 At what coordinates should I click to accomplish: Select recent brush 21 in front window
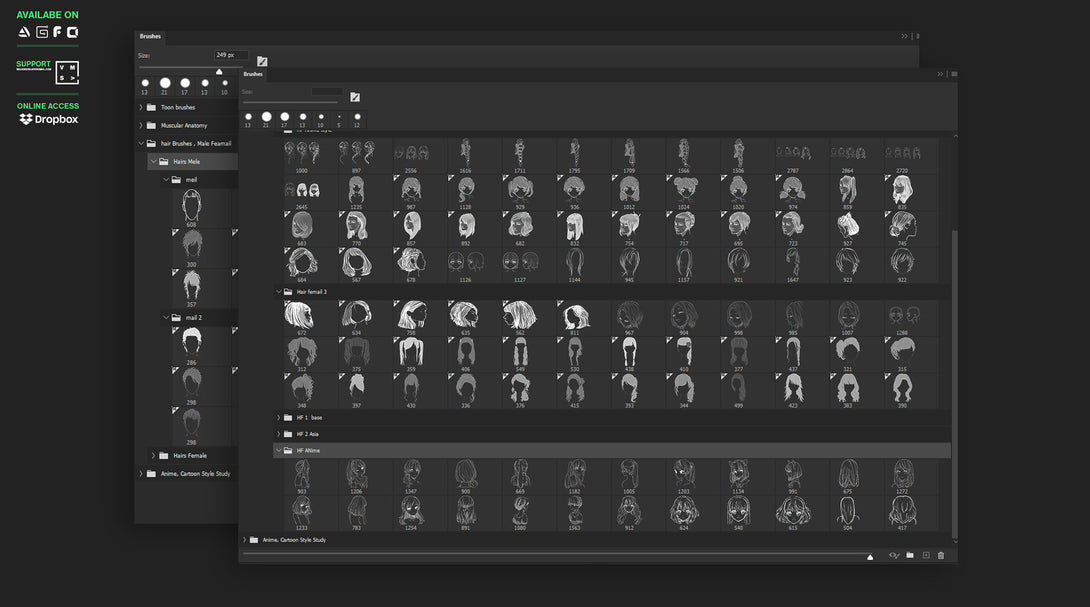[266, 119]
